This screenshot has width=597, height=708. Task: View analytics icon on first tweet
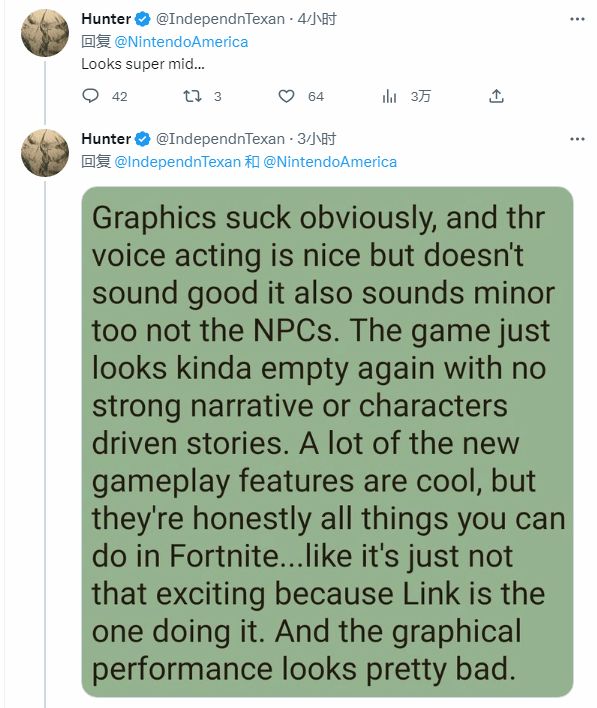[x=389, y=96]
